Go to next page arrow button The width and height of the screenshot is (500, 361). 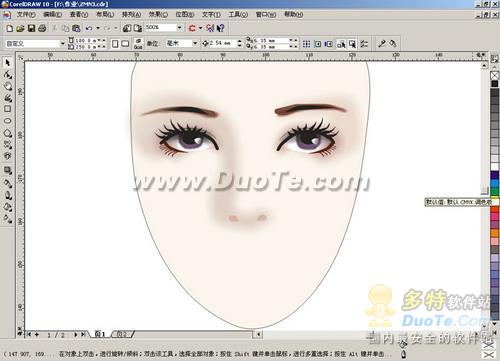(x=75, y=334)
